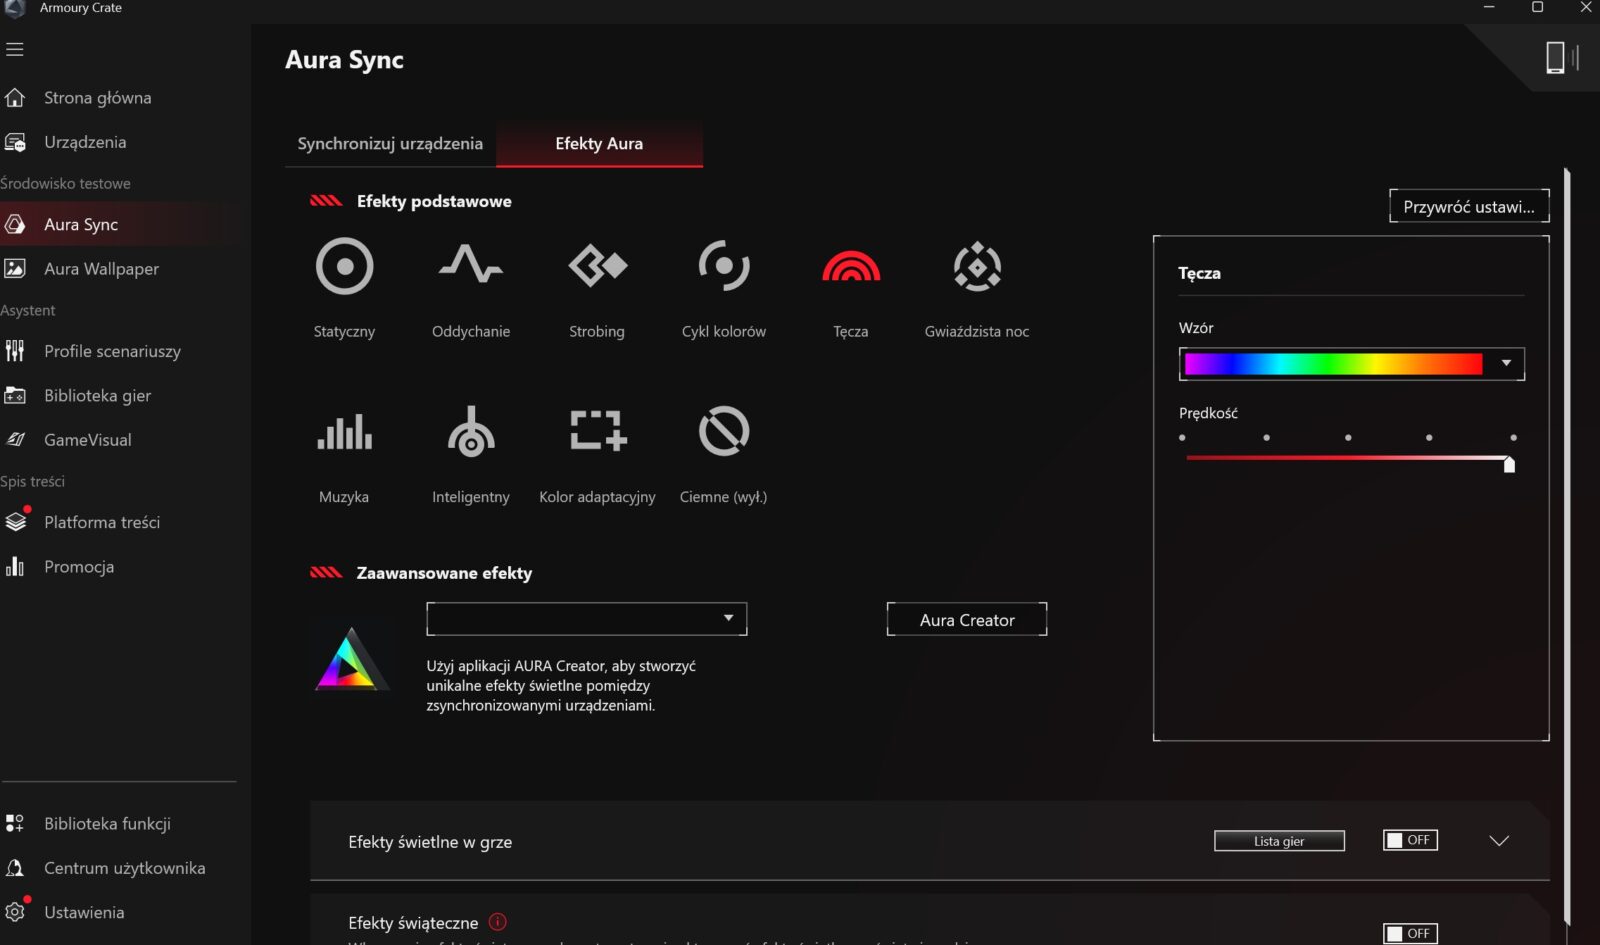
Task: Click the Prędkość speed slider handle
Action: click(x=1509, y=463)
